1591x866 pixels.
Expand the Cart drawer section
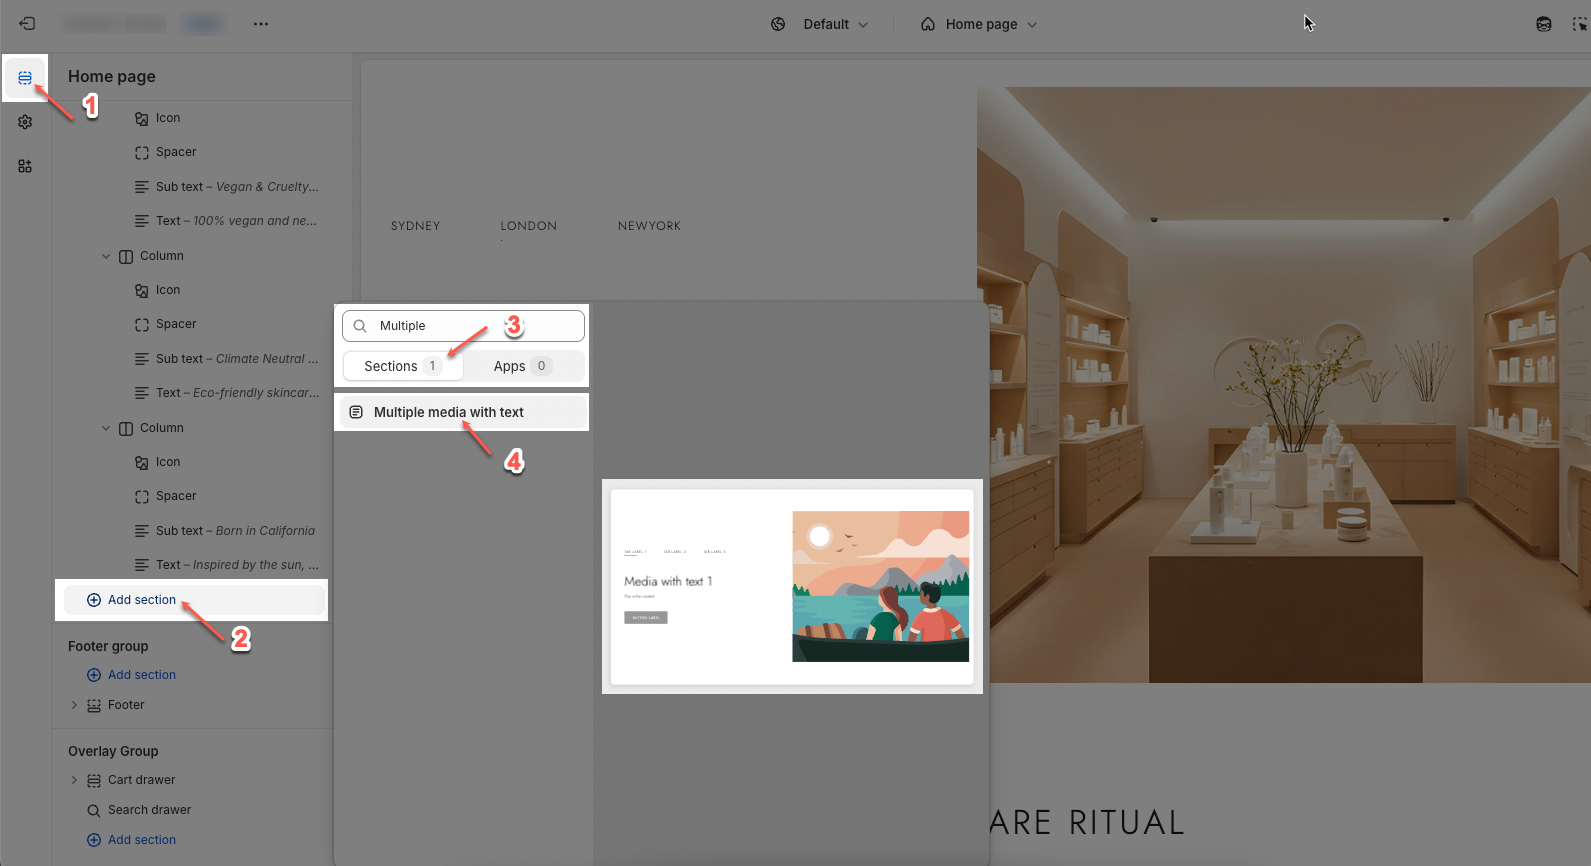(74, 780)
